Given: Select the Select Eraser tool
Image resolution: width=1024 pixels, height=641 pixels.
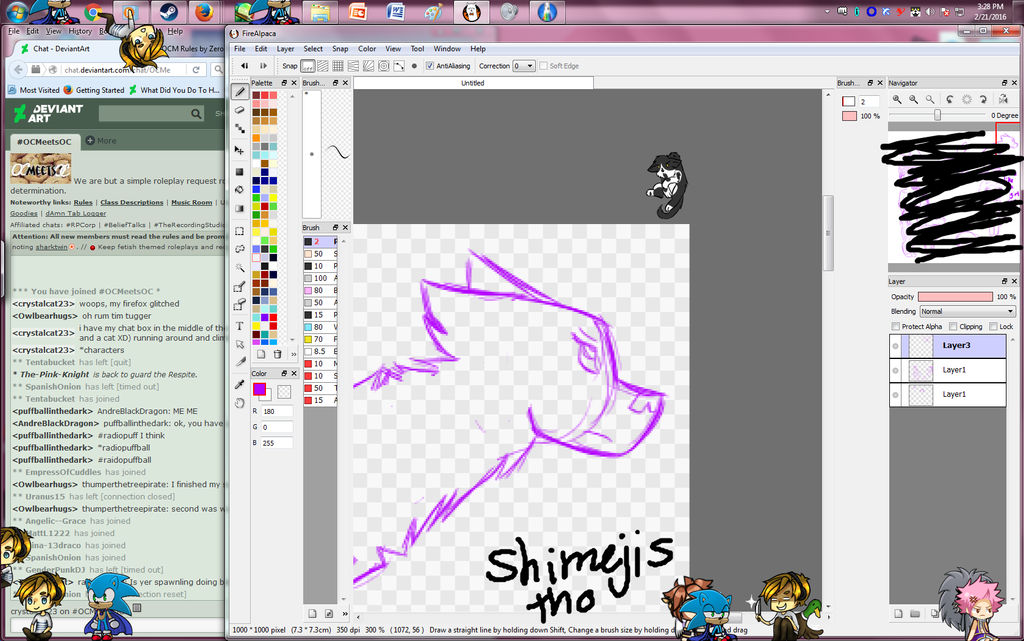Looking at the screenshot, I should point(240,305).
